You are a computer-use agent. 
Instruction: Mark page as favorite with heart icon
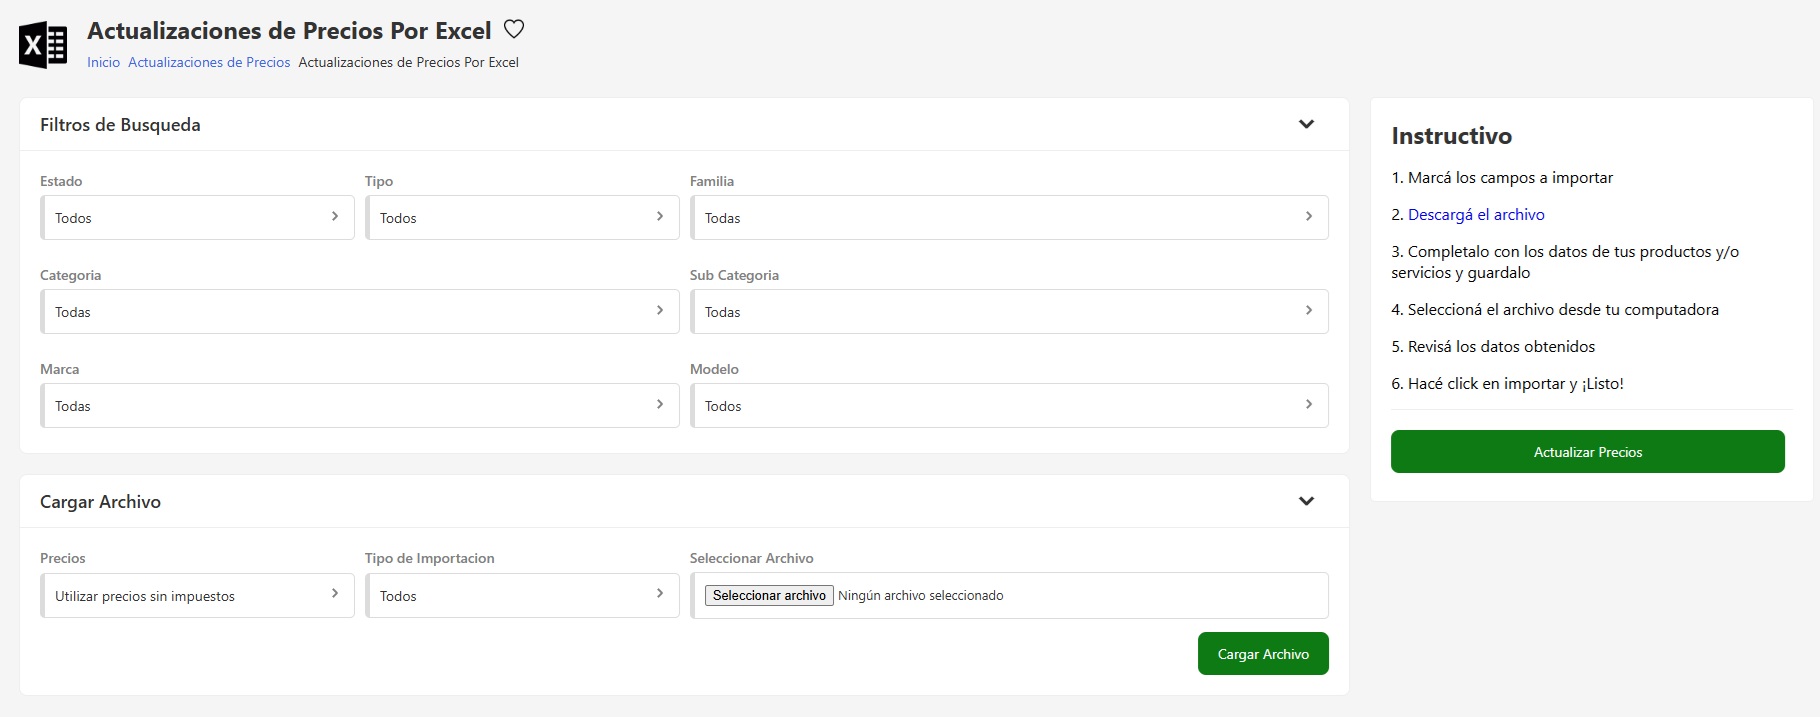(x=514, y=30)
